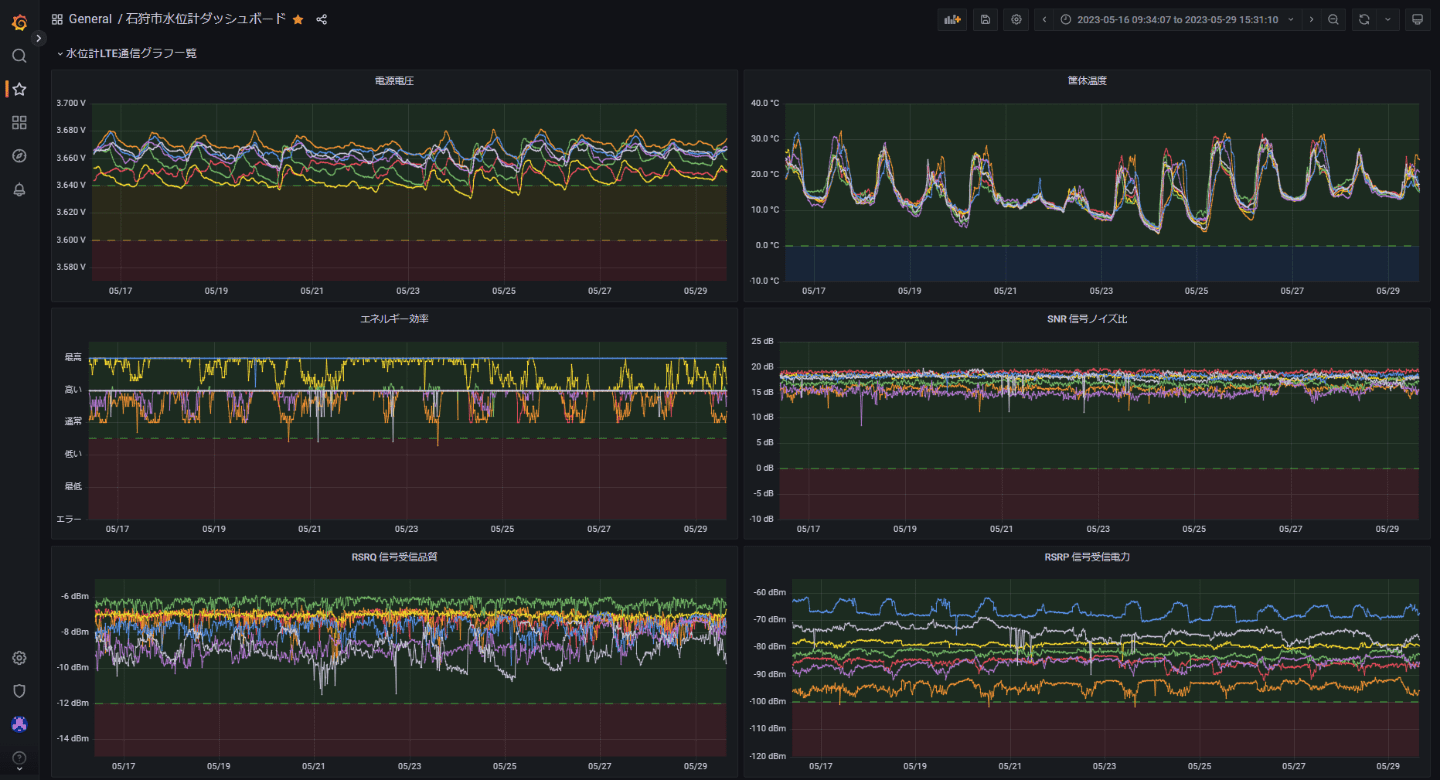Viewport: 1440px width, 780px height.
Task: Click the General folder breadcrumb link
Action: tap(90, 19)
